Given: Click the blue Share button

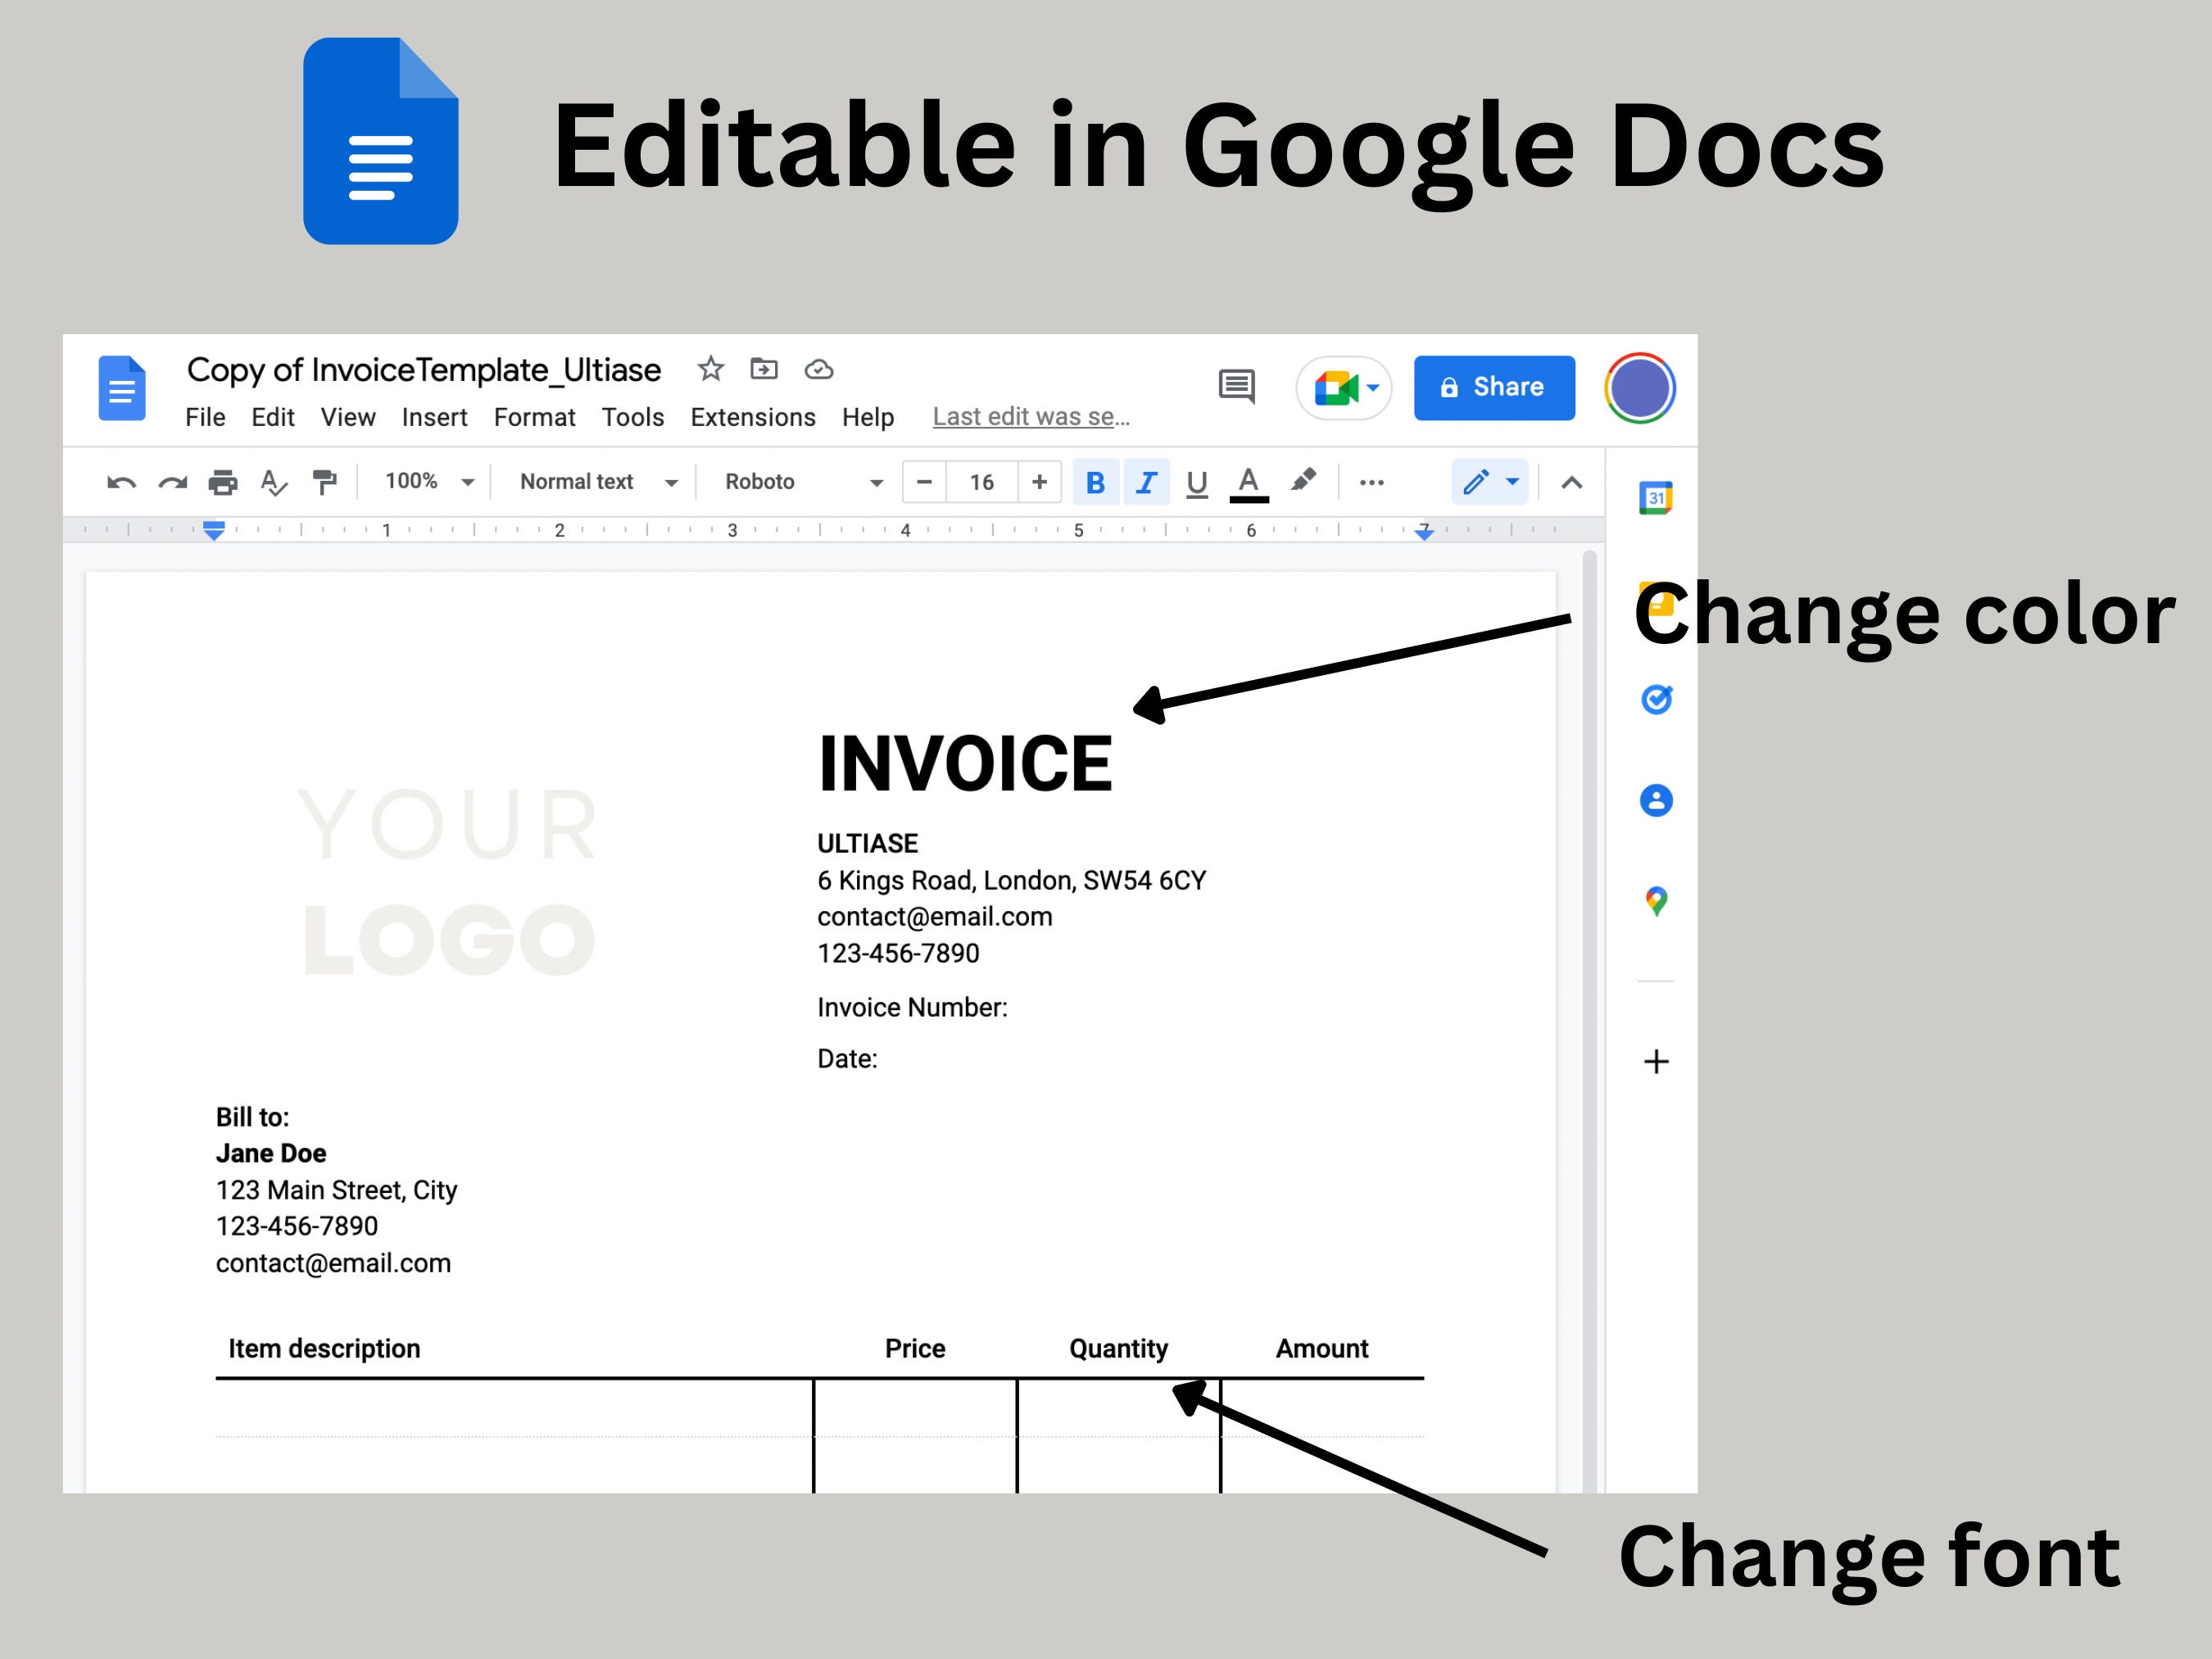Looking at the screenshot, I should (x=1494, y=388).
